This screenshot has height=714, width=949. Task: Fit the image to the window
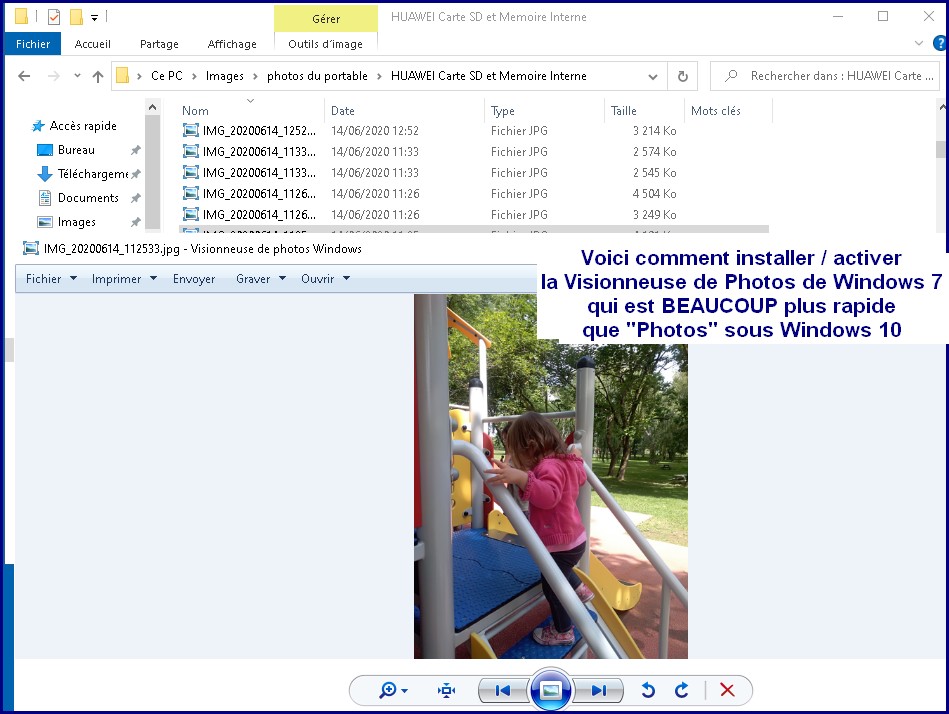click(445, 690)
